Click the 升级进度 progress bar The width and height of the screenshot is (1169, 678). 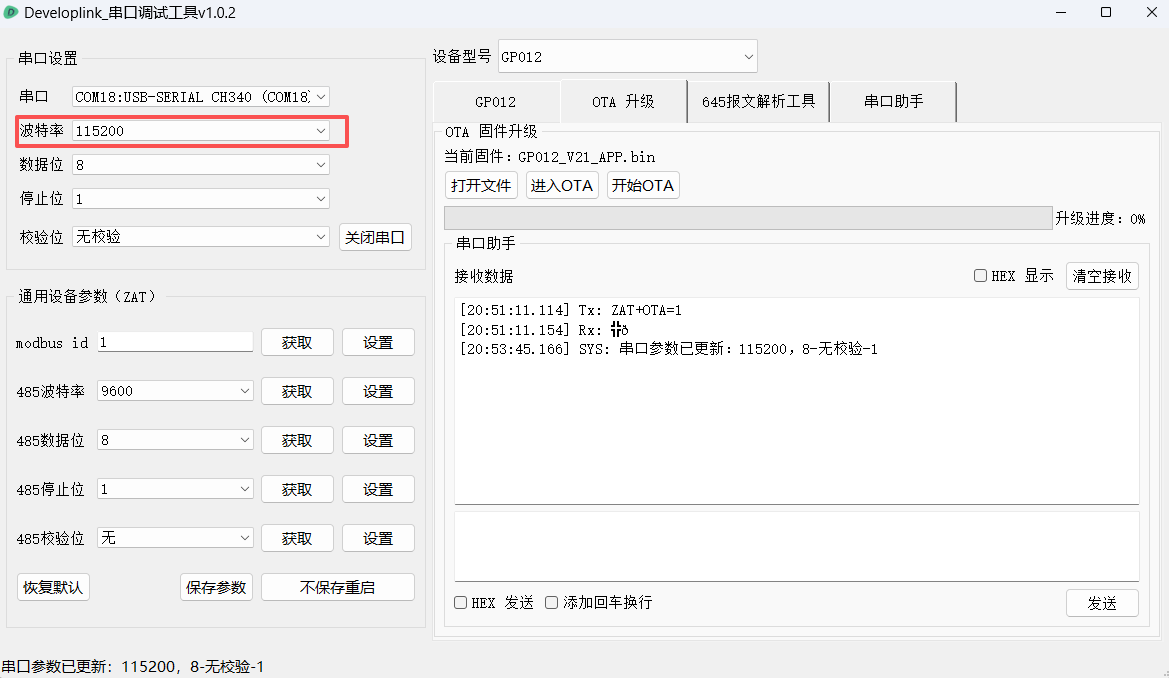(x=748, y=219)
